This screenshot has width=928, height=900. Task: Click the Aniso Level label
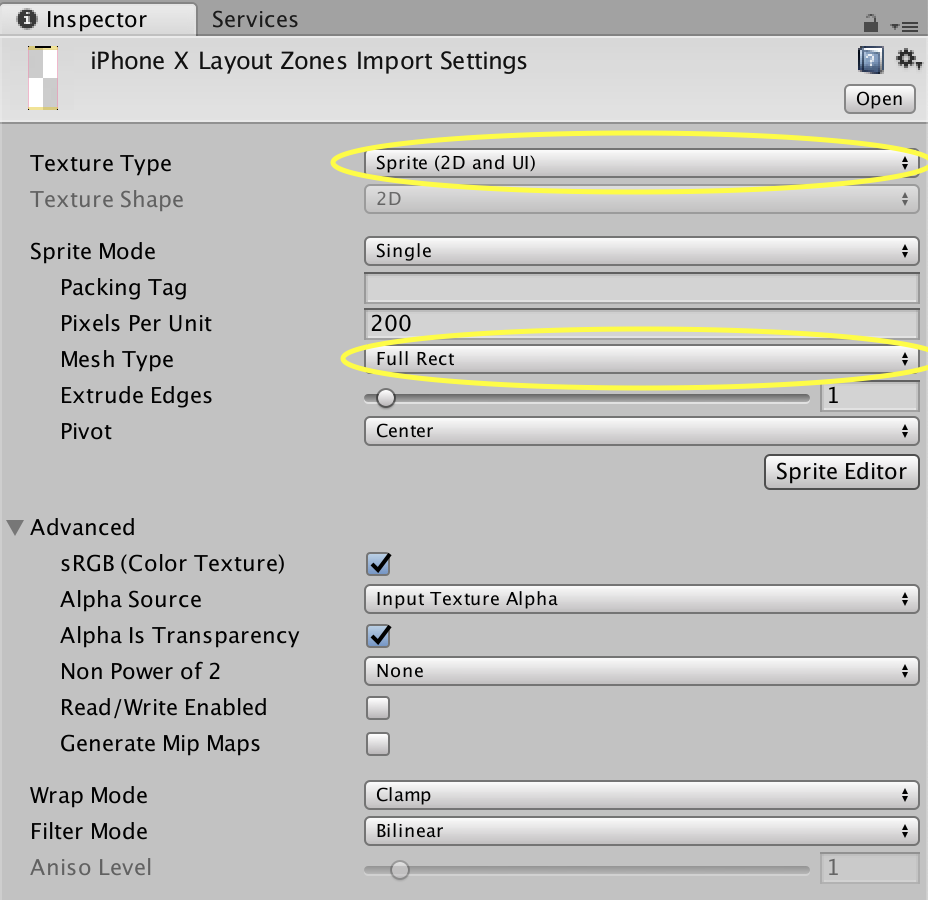click(x=91, y=867)
